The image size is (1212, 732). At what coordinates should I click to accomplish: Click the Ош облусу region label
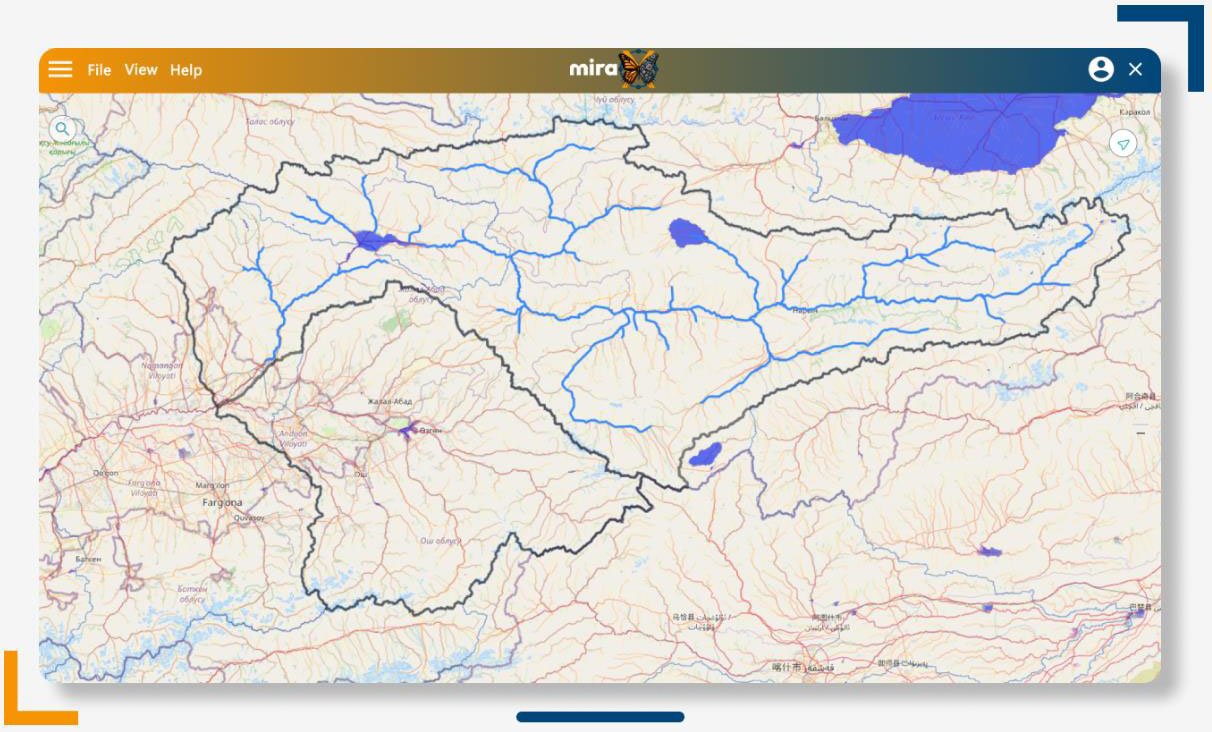click(x=441, y=541)
